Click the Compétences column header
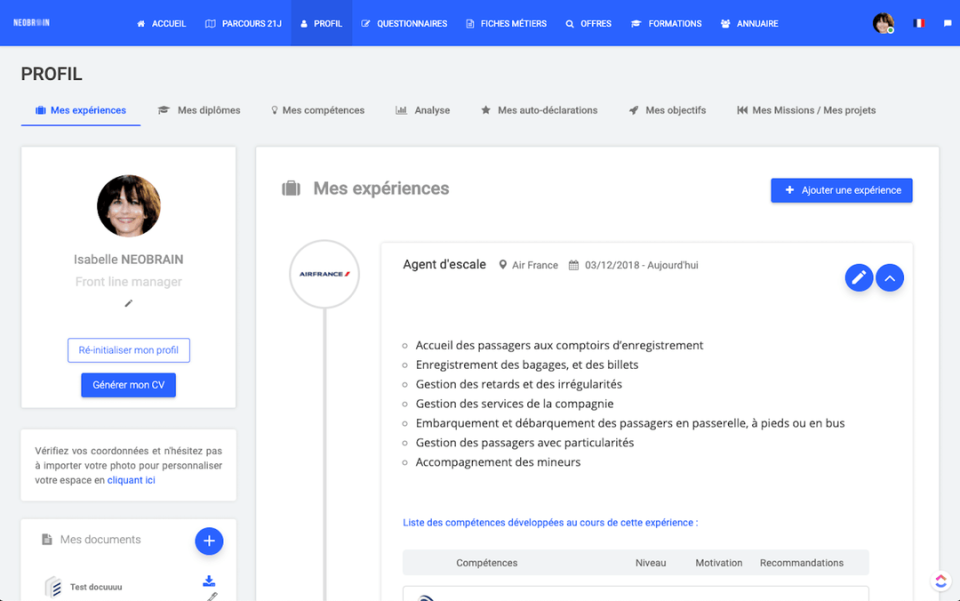The width and height of the screenshot is (960, 601). (x=487, y=562)
